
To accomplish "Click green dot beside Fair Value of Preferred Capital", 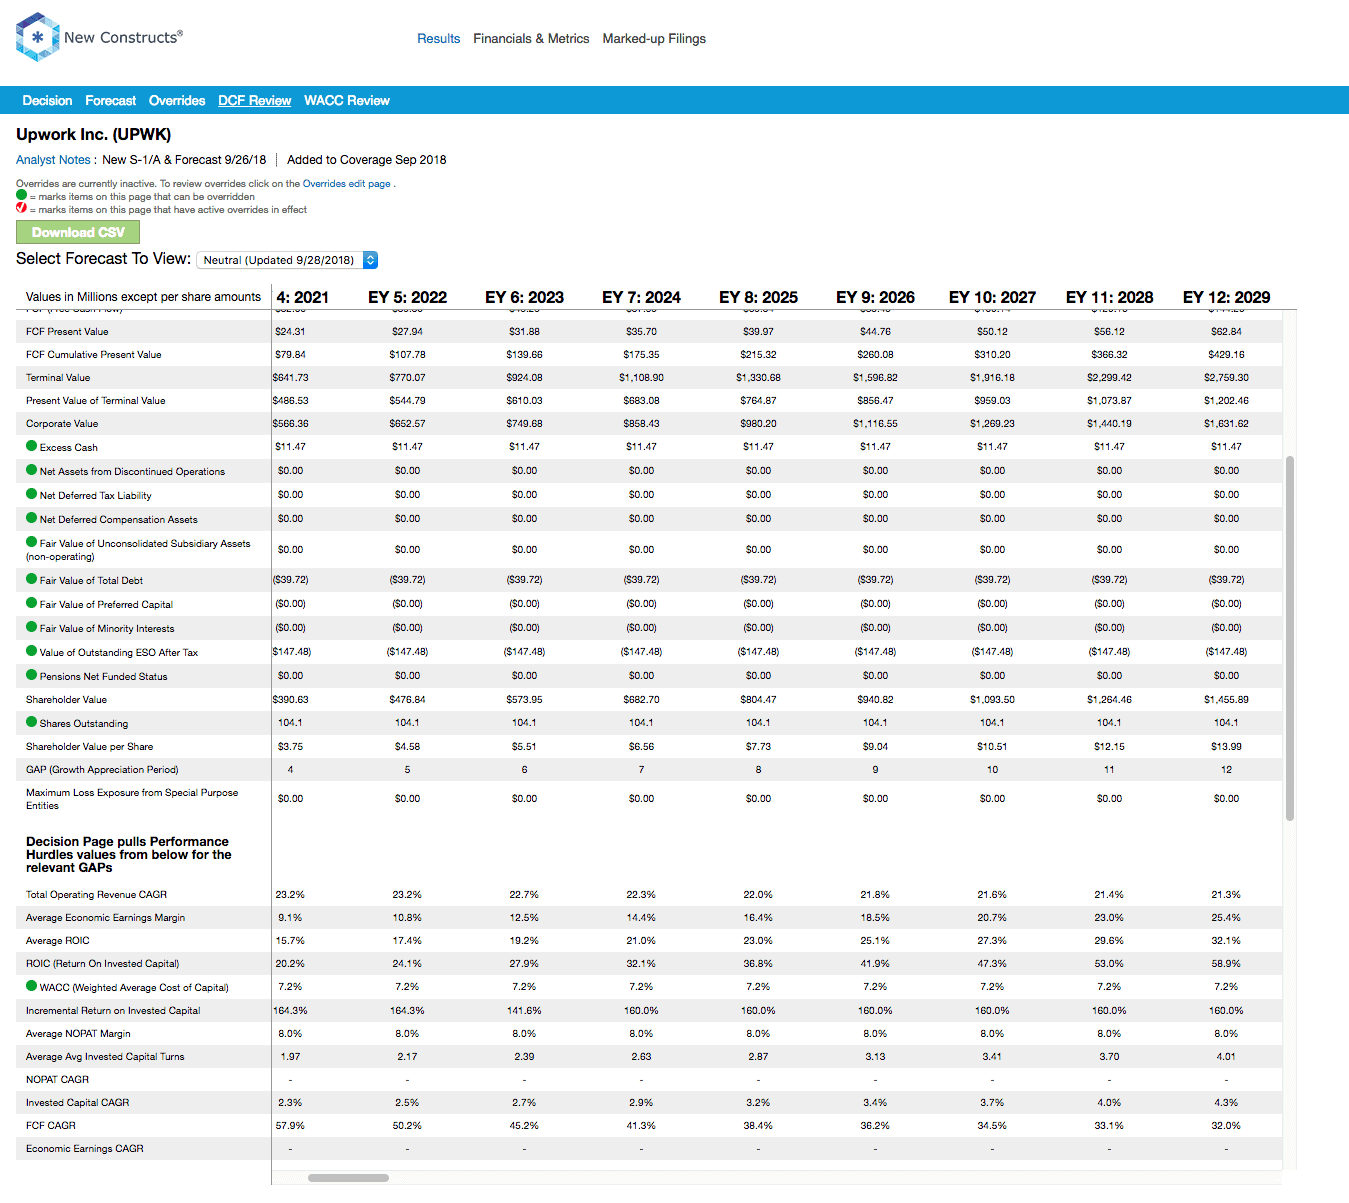I will [x=31, y=603].
